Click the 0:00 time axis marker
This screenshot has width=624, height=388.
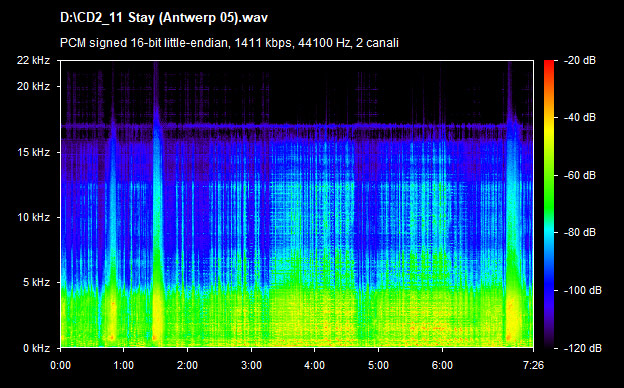[x=60, y=365]
